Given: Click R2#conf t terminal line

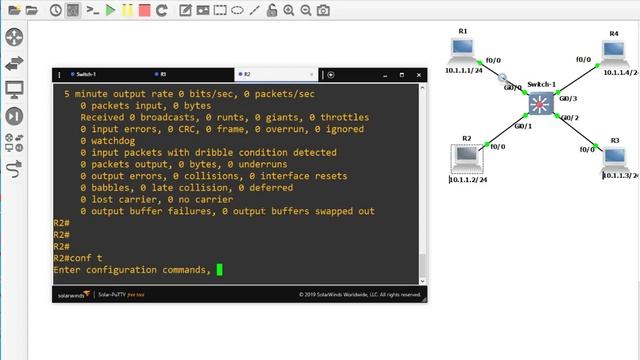Looking at the screenshot, I should tap(78, 258).
